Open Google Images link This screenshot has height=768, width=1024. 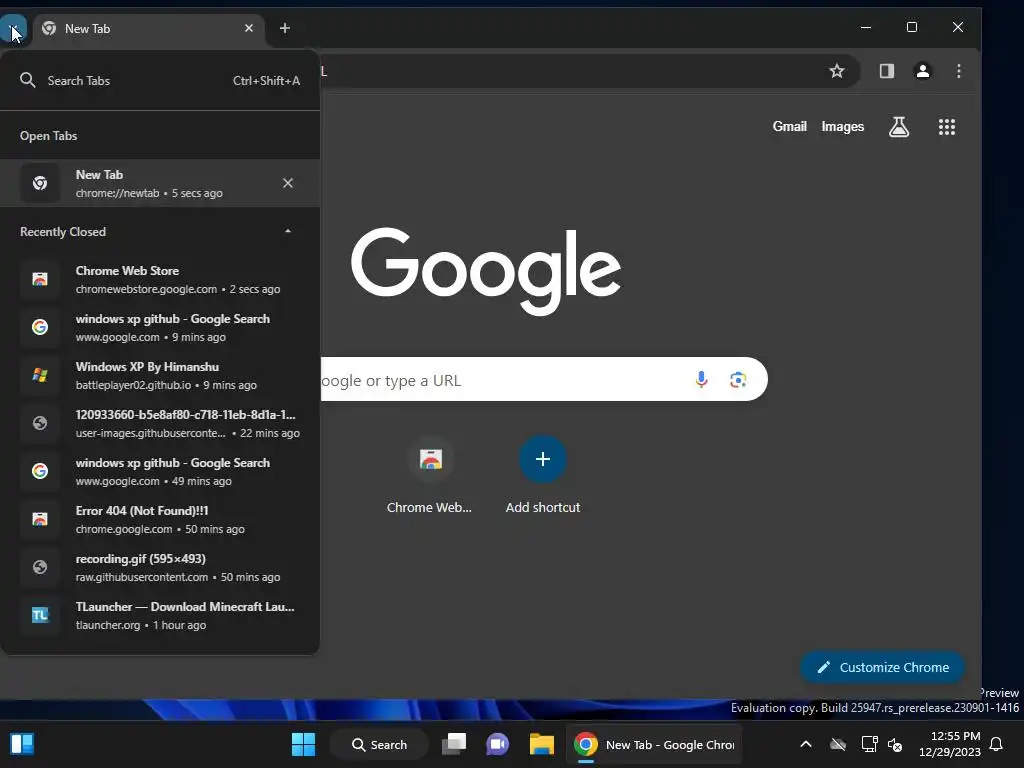tap(842, 127)
